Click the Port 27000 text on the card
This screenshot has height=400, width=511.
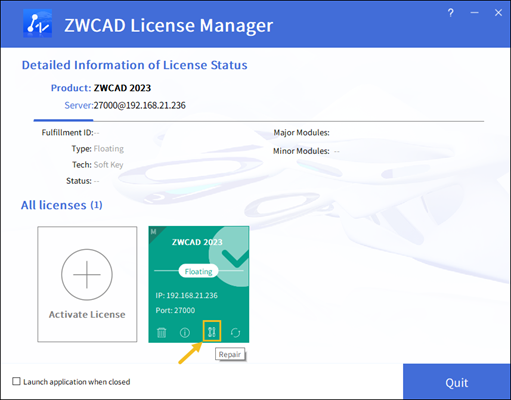click(175, 310)
